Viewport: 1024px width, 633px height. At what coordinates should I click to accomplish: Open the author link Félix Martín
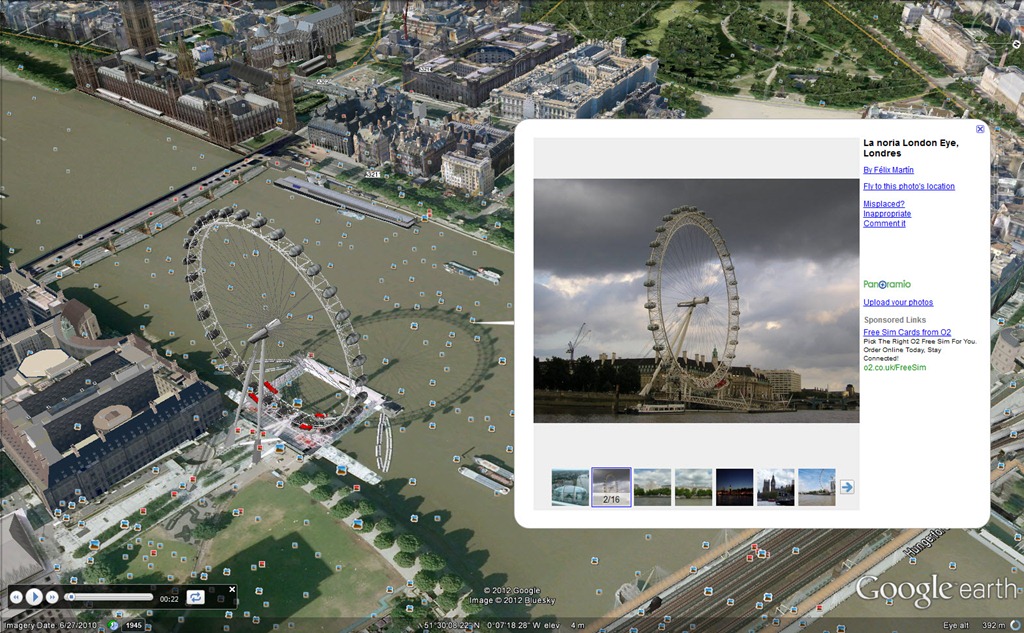pyautogui.click(x=888, y=170)
